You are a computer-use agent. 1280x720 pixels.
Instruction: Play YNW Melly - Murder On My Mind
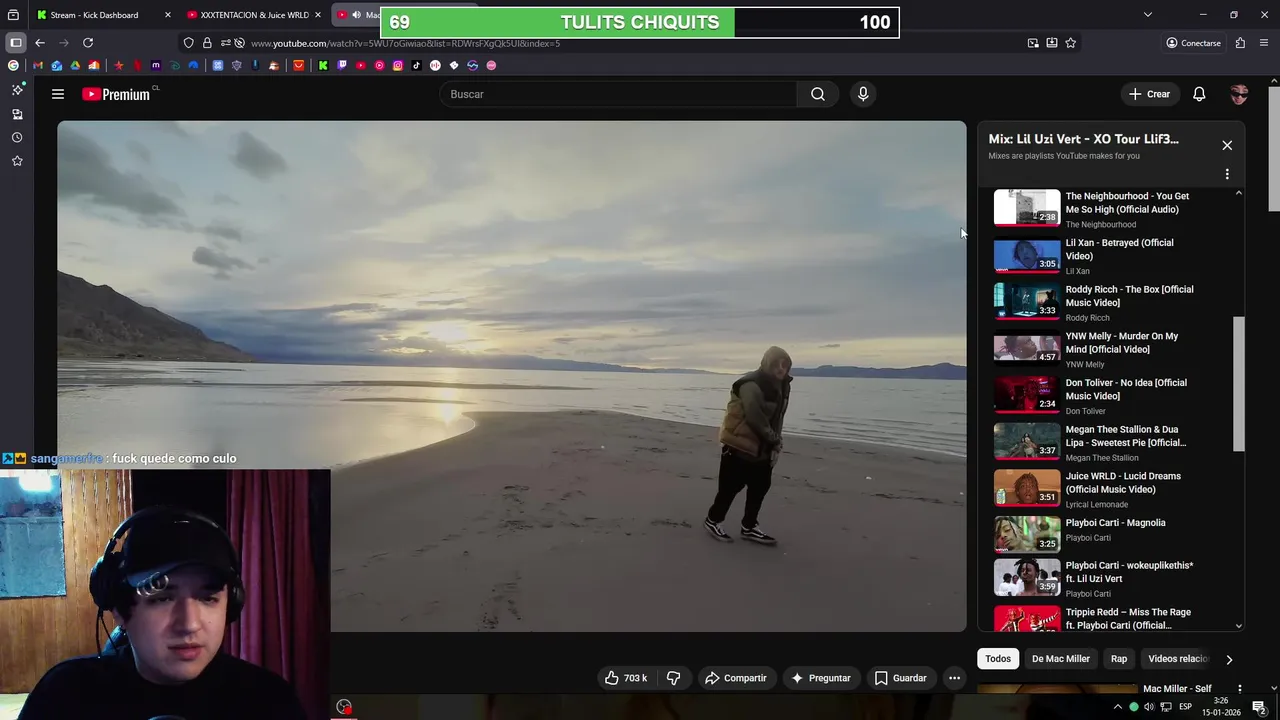1094,349
